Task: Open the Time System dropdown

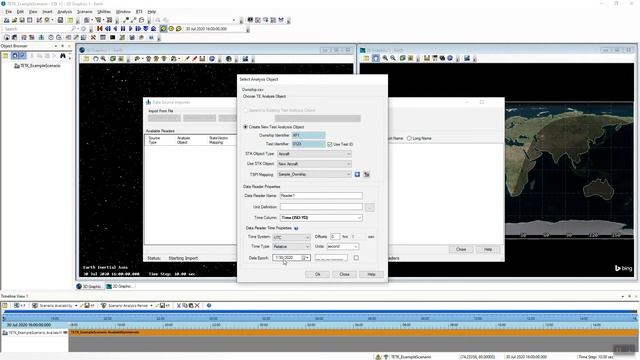Action: tap(291, 237)
